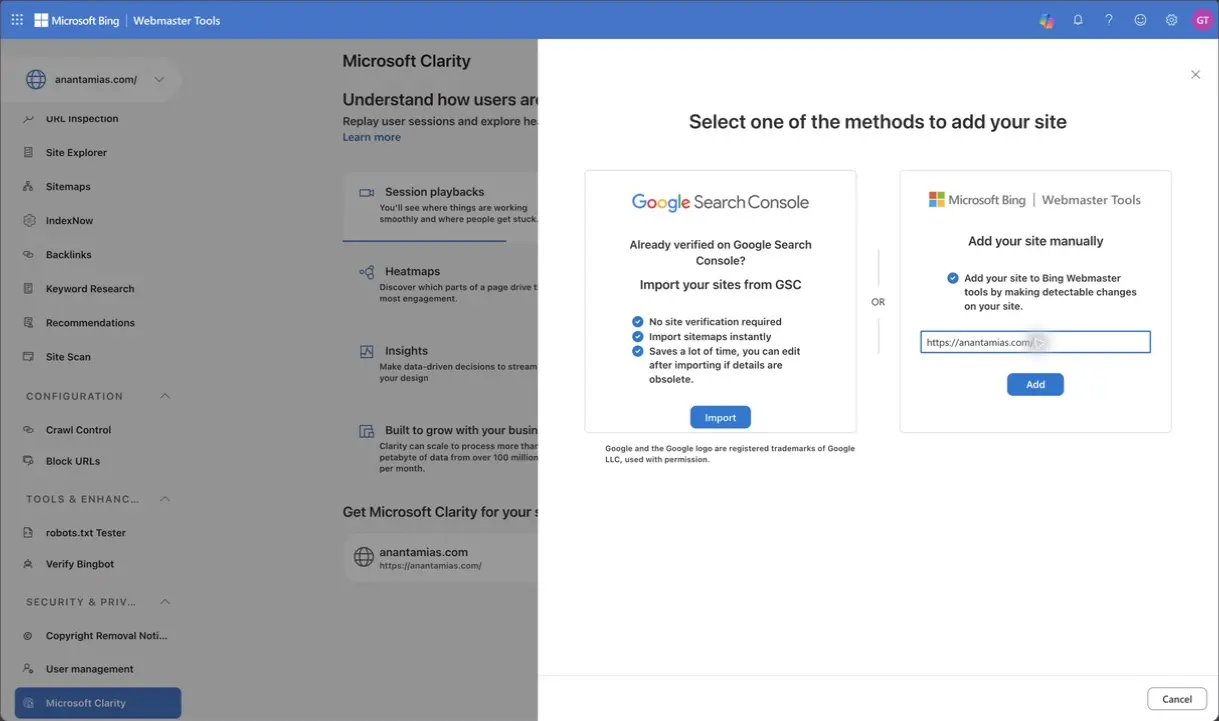Open the settings gear icon
Viewport: 1219px width, 721px height.
click(1171, 20)
